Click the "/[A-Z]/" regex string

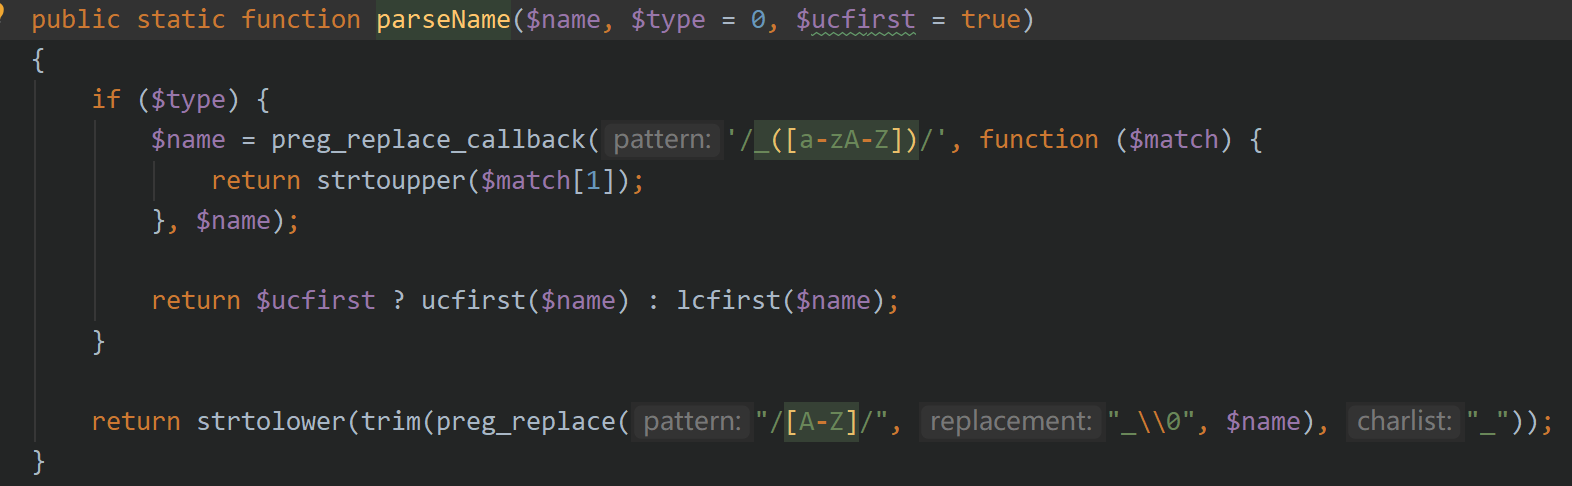click(x=821, y=422)
